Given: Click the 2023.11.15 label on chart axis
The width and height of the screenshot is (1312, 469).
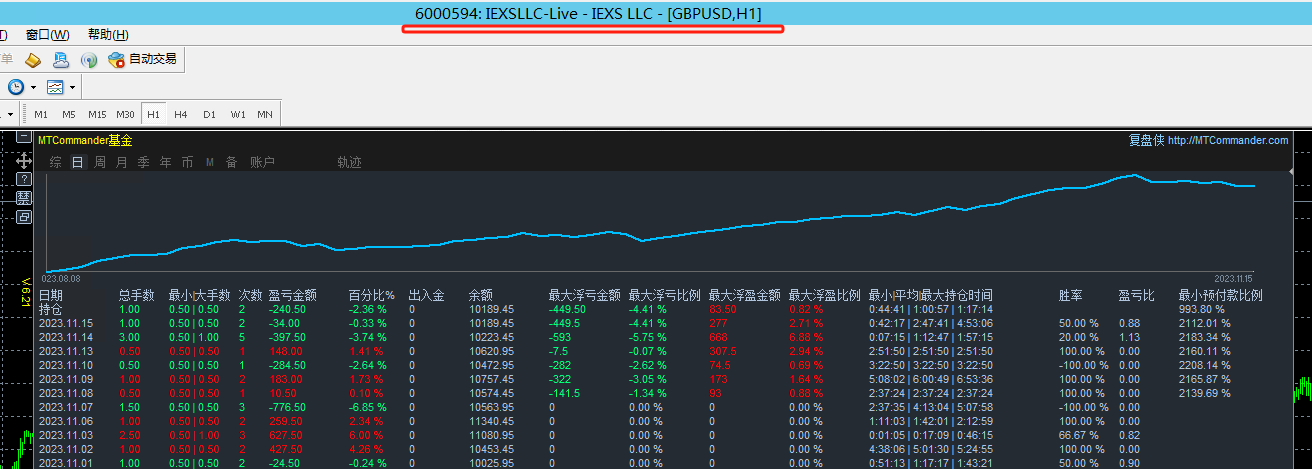Looking at the screenshot, I should [1234, 278].
